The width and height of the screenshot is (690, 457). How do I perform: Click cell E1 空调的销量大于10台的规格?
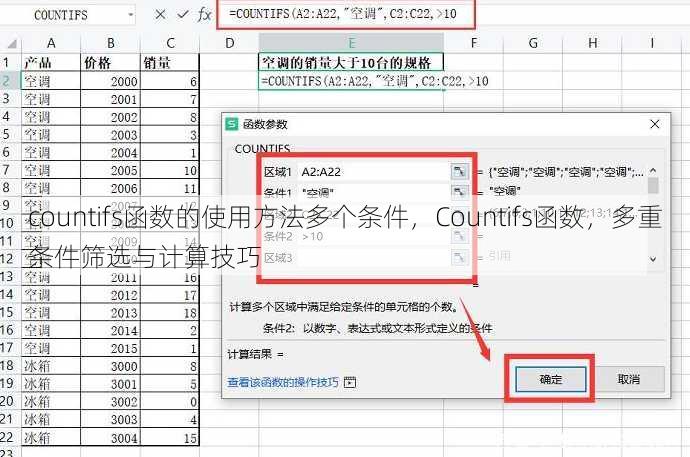[351, 63]
